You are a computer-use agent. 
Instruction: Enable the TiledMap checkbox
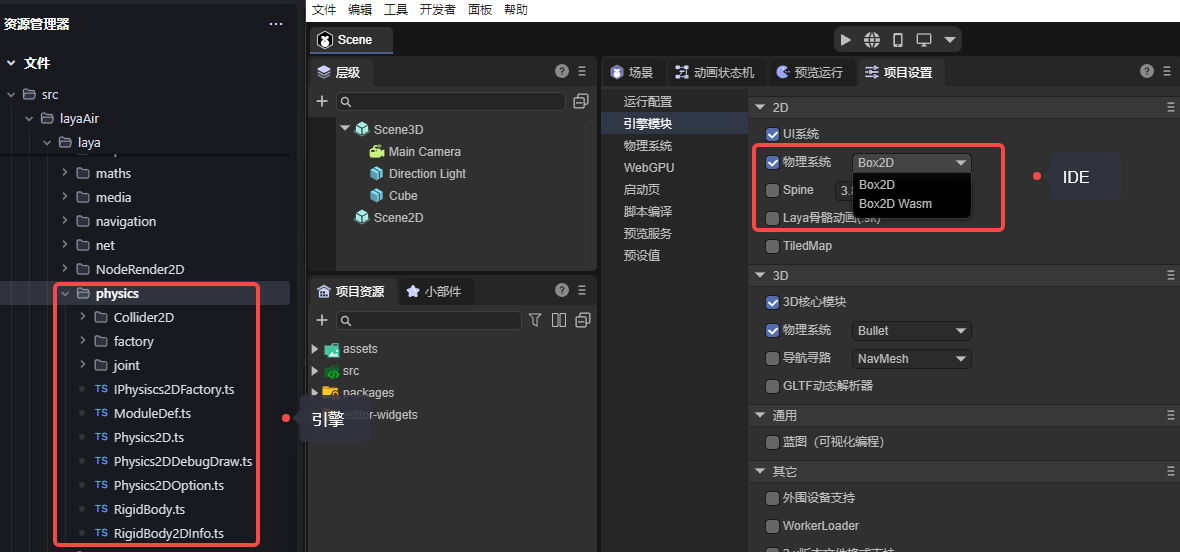(x=772, y=246)
